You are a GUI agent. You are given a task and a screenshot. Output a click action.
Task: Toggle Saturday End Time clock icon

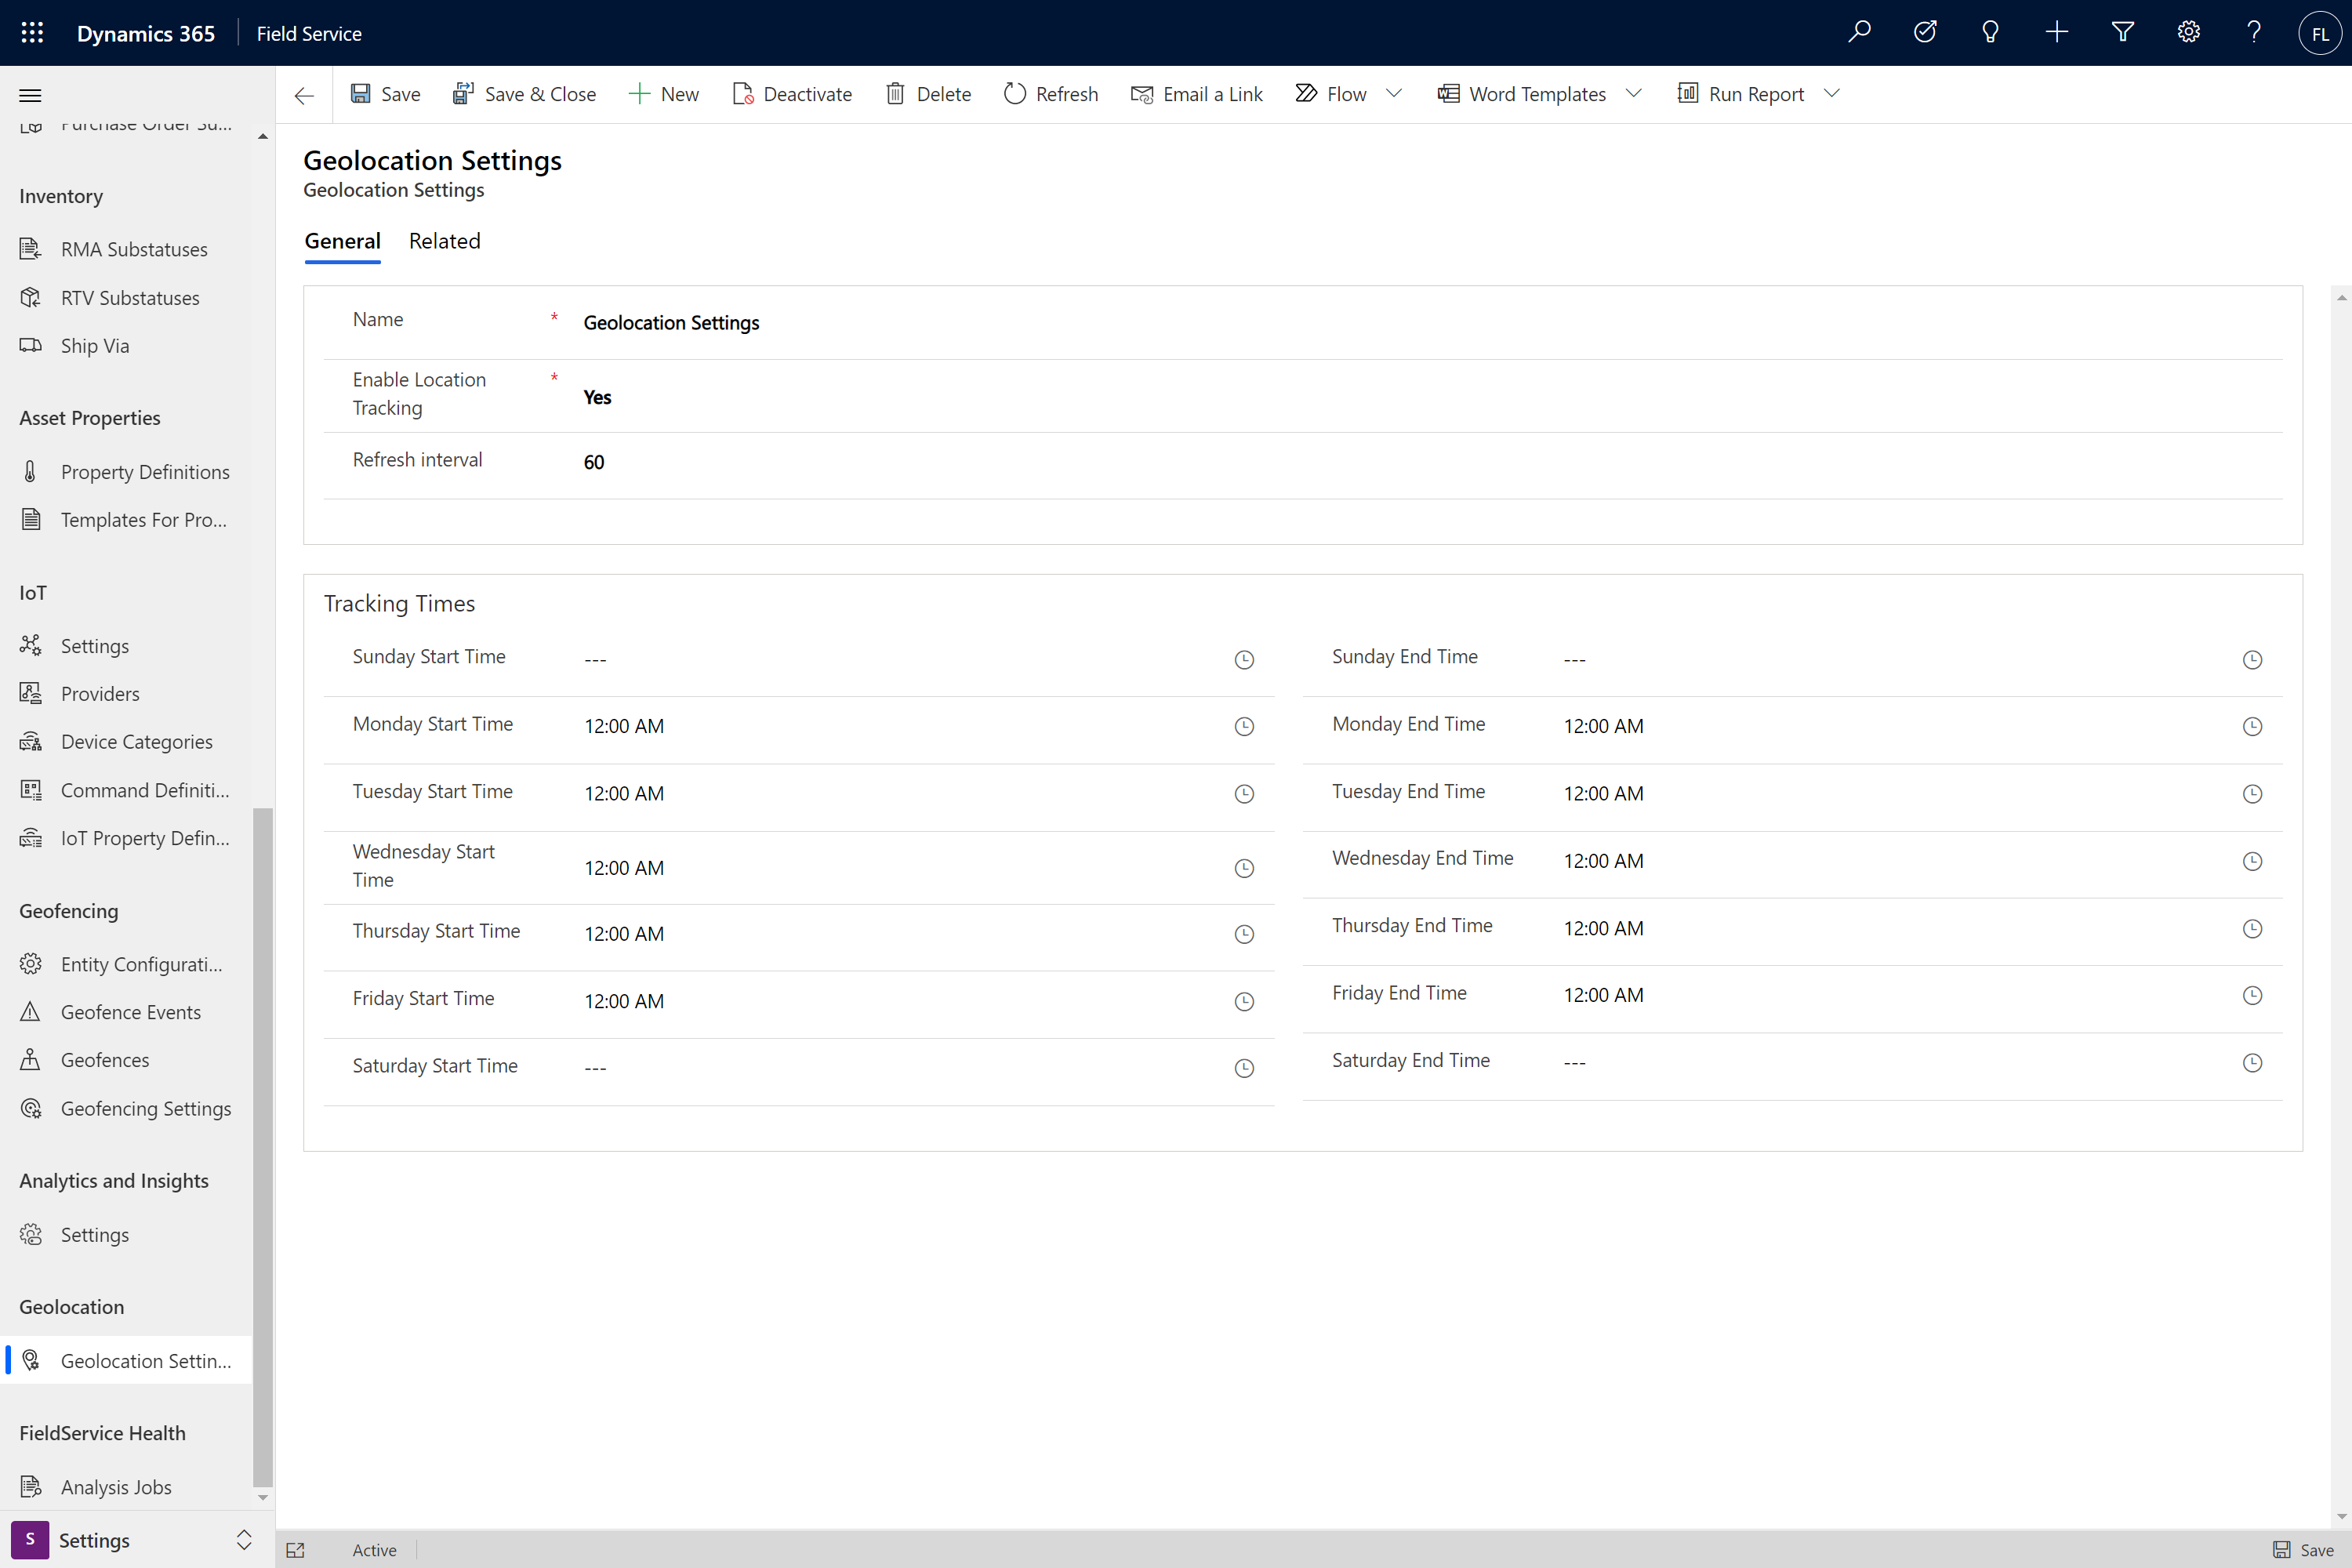2252,1061
